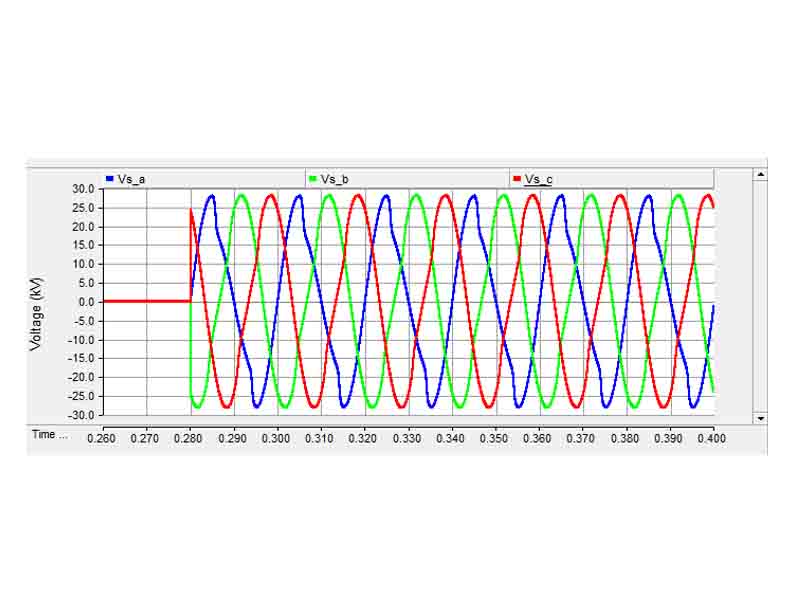The image size is (792, 612).
Task: Click the empty legend area right of Vs_c
Action: click(640, 179)
